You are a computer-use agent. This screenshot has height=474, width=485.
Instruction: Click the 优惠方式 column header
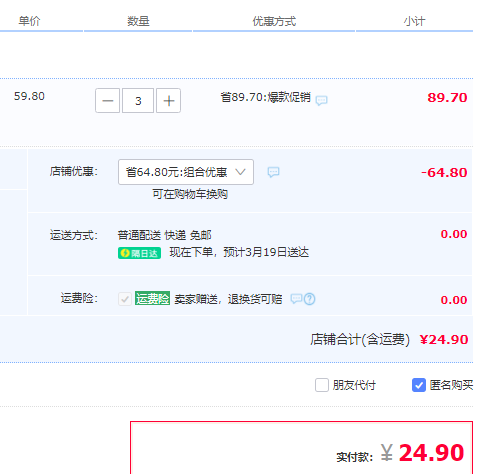click(x=274, y=21)
